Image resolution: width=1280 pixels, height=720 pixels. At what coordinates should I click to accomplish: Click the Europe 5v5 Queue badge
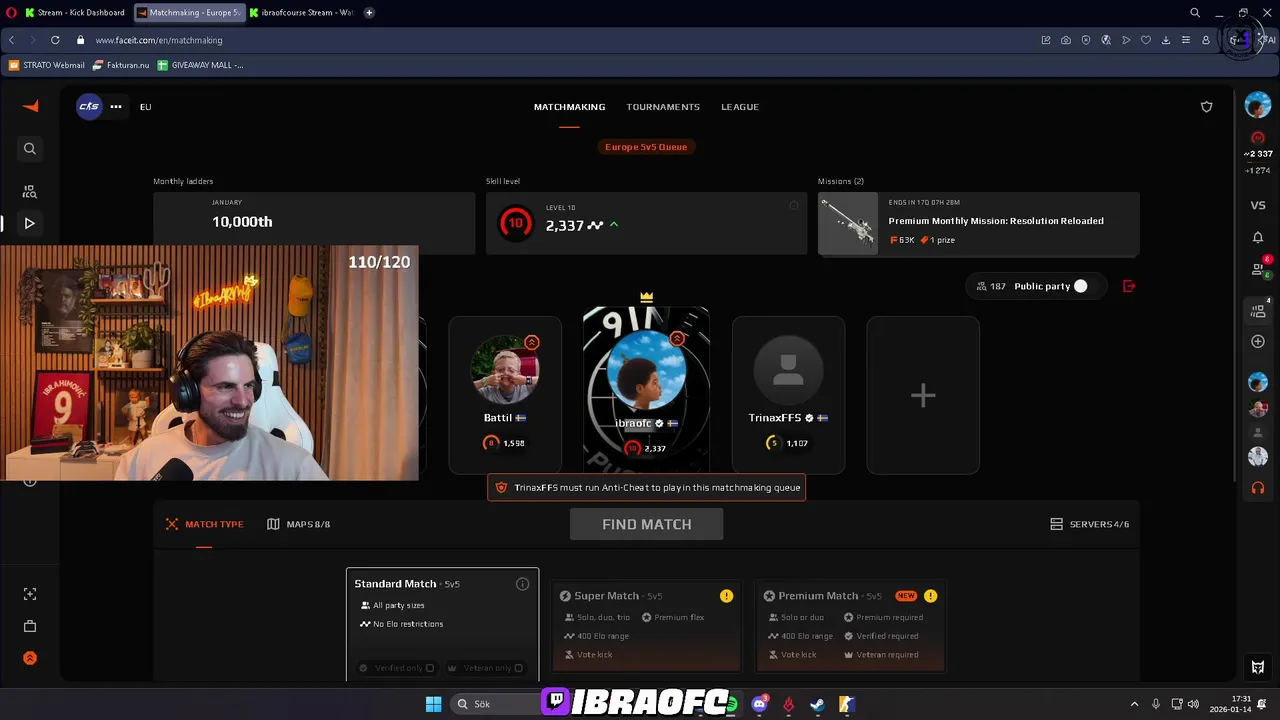[x=646, y=147]
